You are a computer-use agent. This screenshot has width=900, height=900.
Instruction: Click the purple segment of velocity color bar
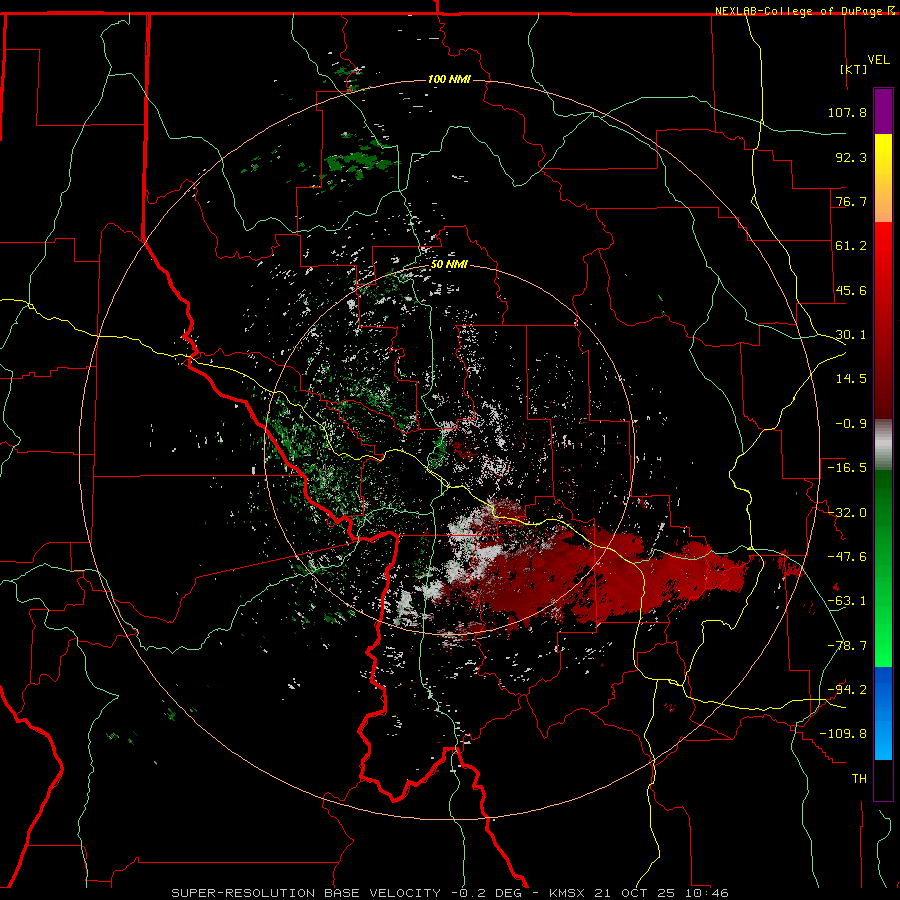click(883, 111)
